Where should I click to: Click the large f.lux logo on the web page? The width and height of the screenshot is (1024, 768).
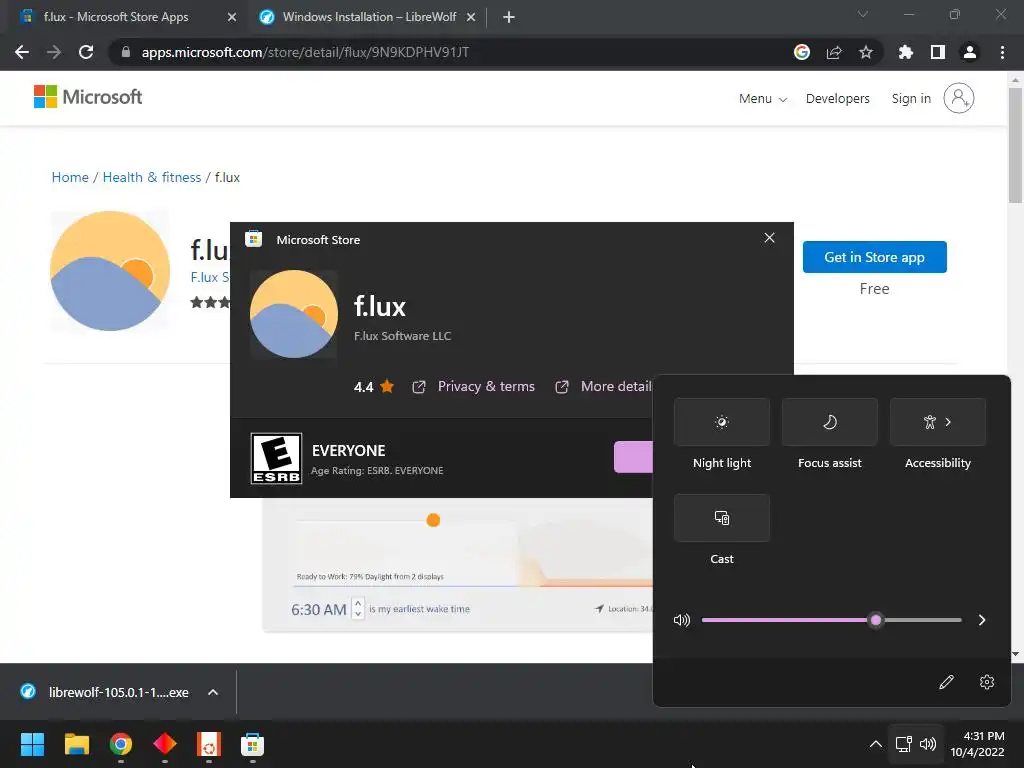pyautogui.click(x=110, y=270)
